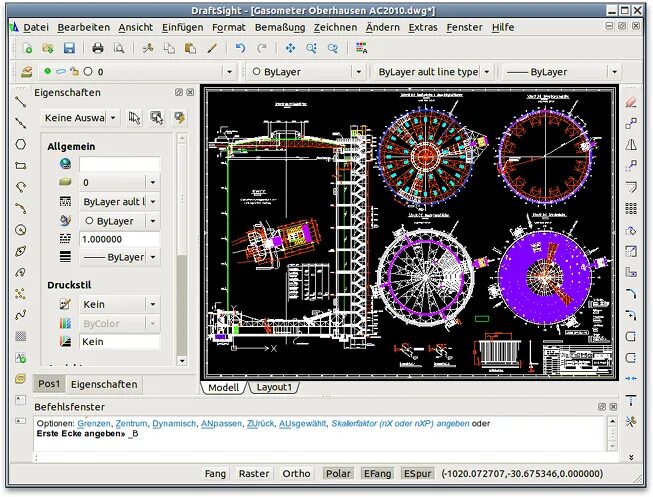Click the Zoom window magnifier icon
The image size is (653, 497).
click(312, 48)
